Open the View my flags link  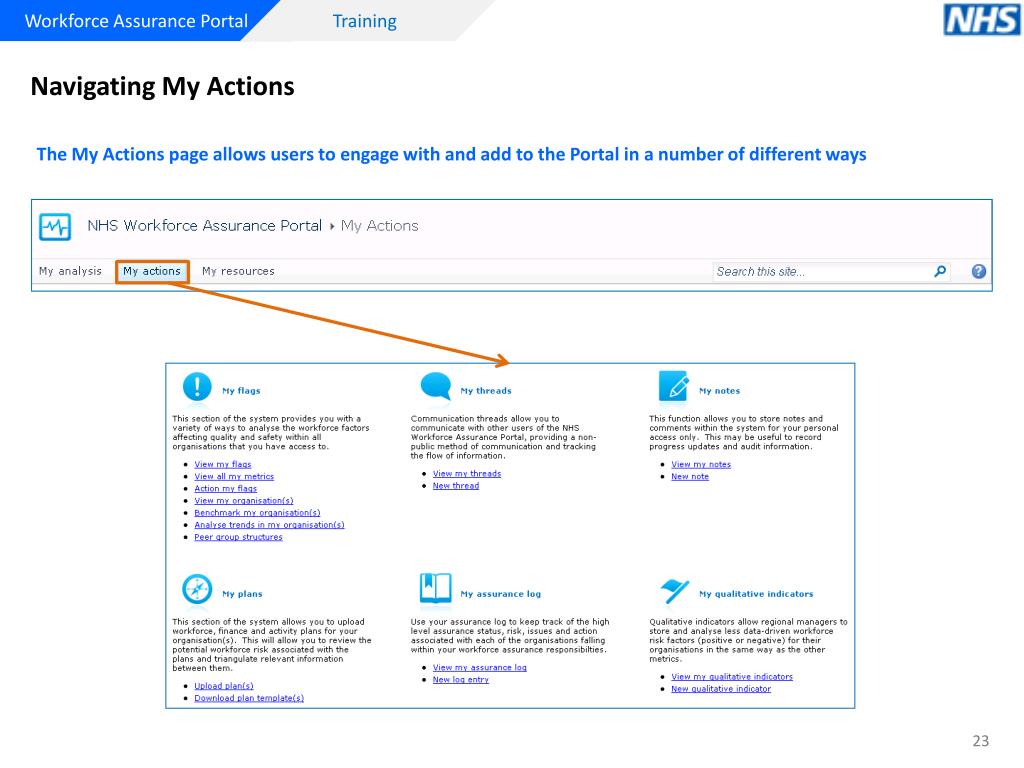(x=223, y=464)
